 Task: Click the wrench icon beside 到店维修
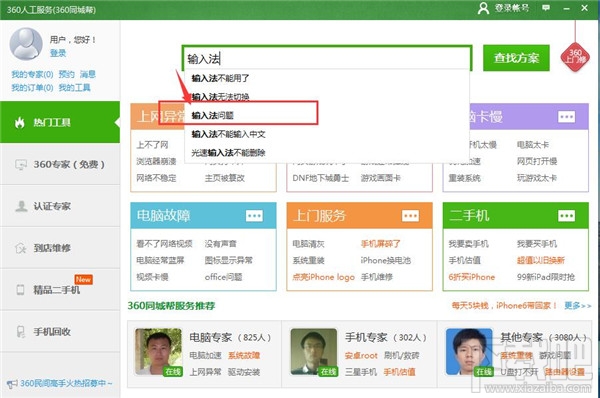[x=21, y=248]
